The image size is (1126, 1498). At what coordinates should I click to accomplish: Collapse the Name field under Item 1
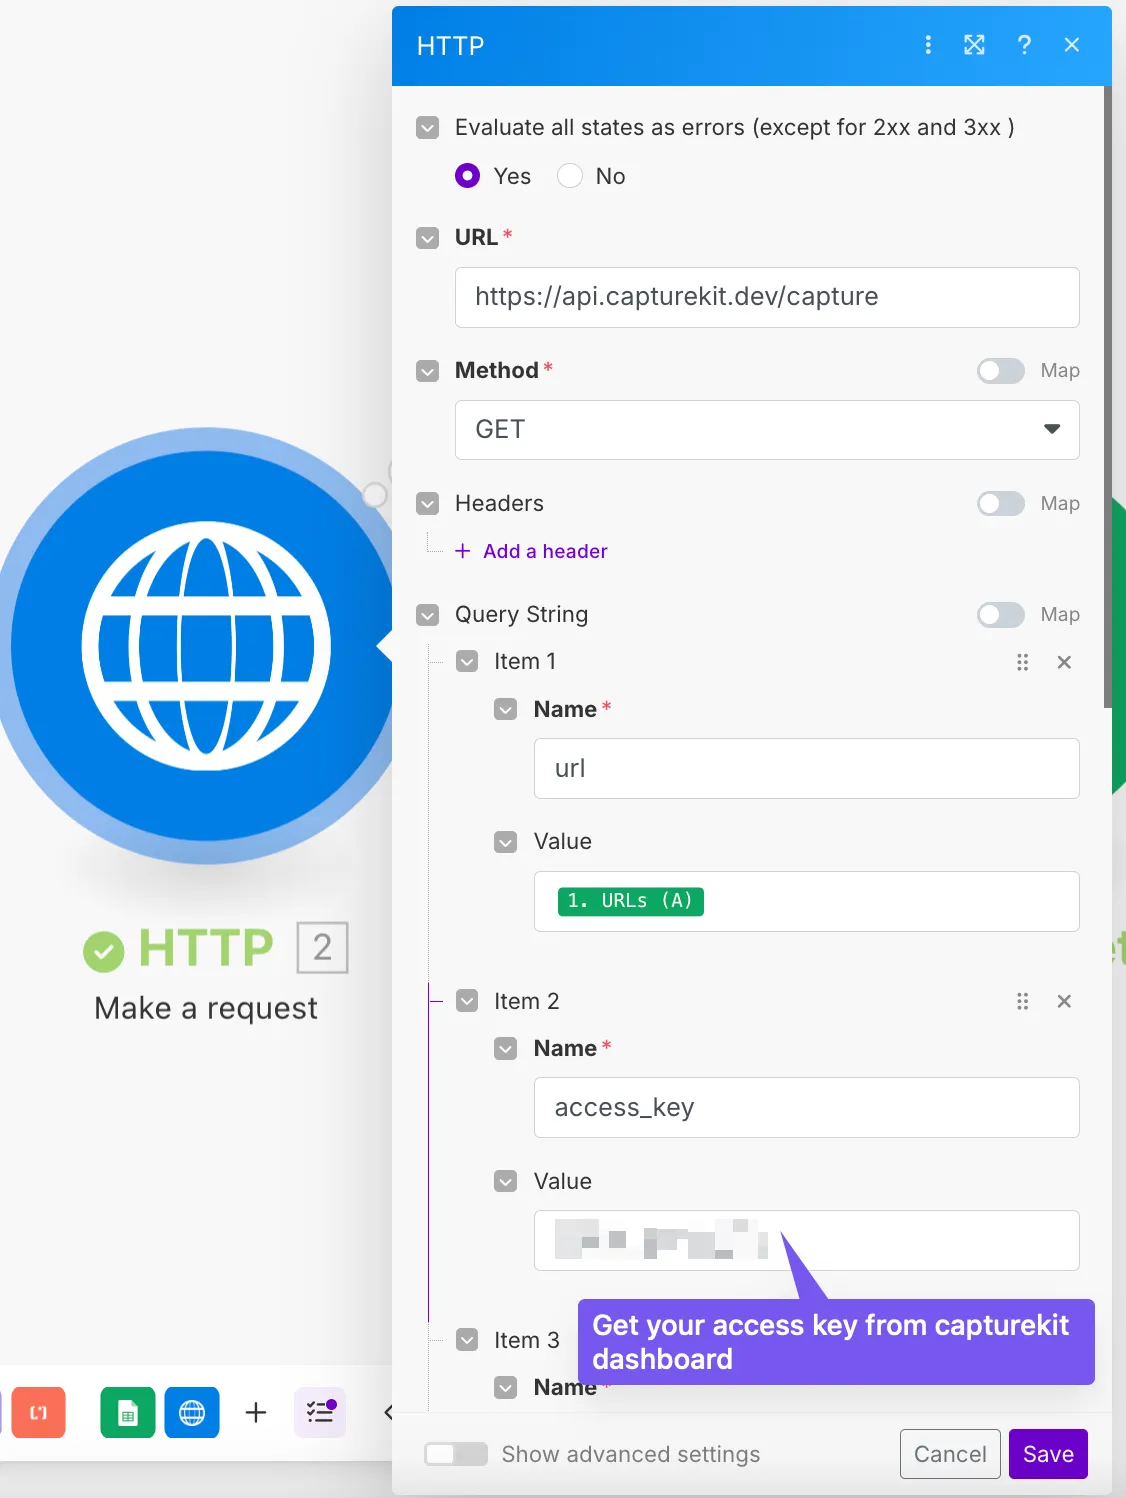point(506,710)
